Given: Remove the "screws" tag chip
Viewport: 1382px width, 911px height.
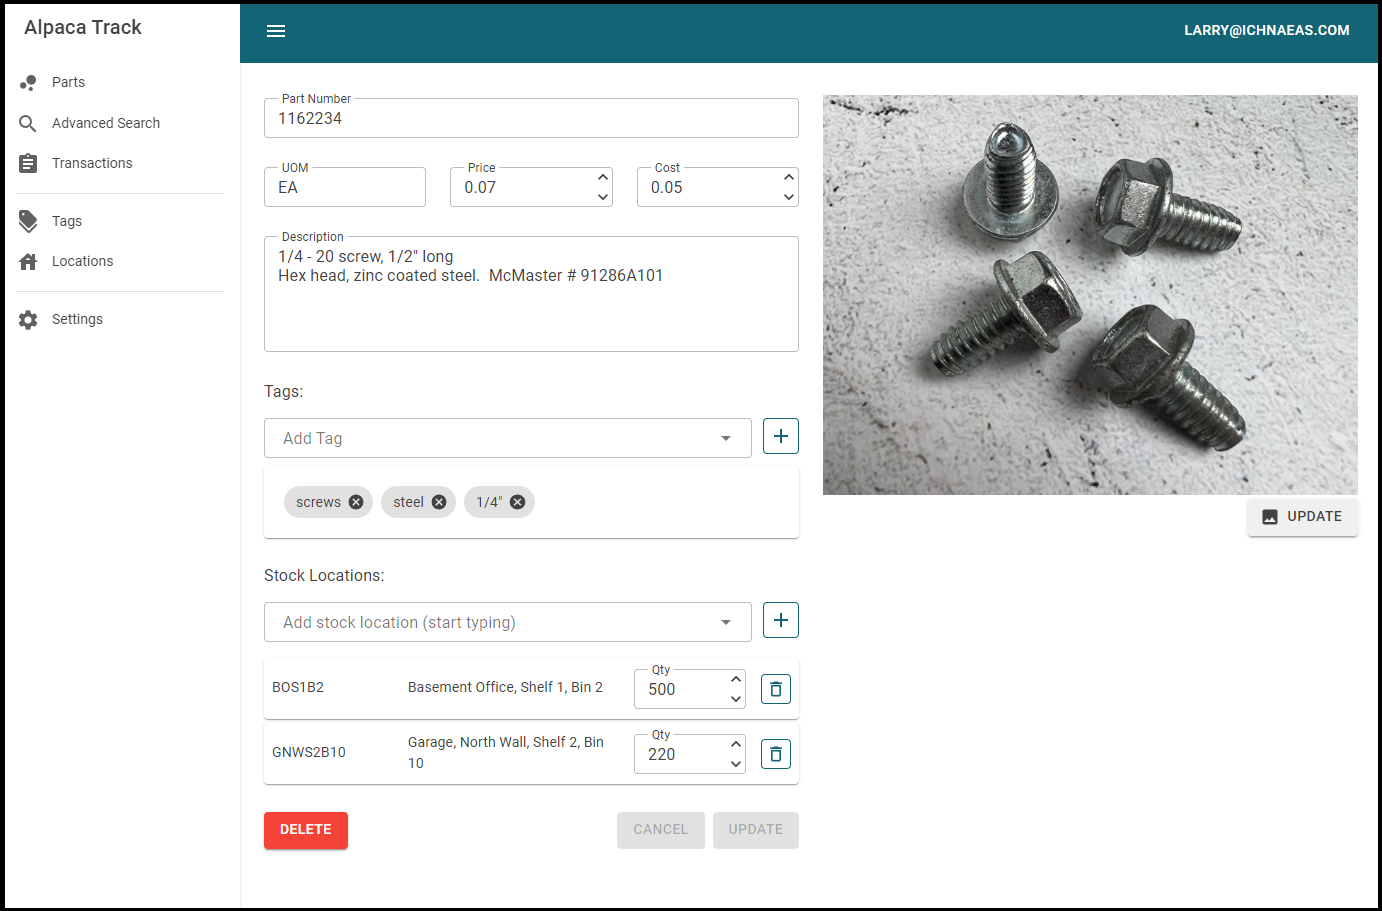Looking at the screenshot, I should tap(356, 502).
